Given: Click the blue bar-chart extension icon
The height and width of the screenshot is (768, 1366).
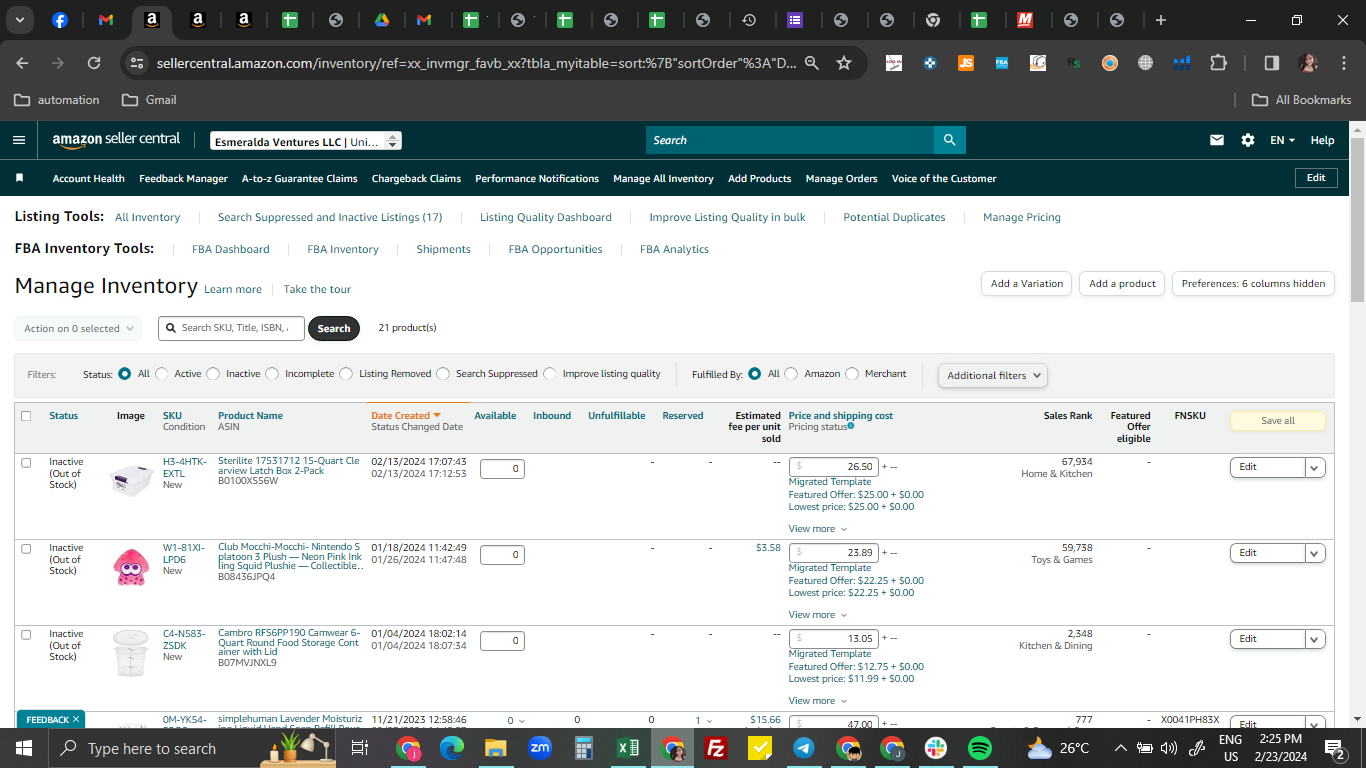Looking at the screenshot, I should [x=1182, y=63].
